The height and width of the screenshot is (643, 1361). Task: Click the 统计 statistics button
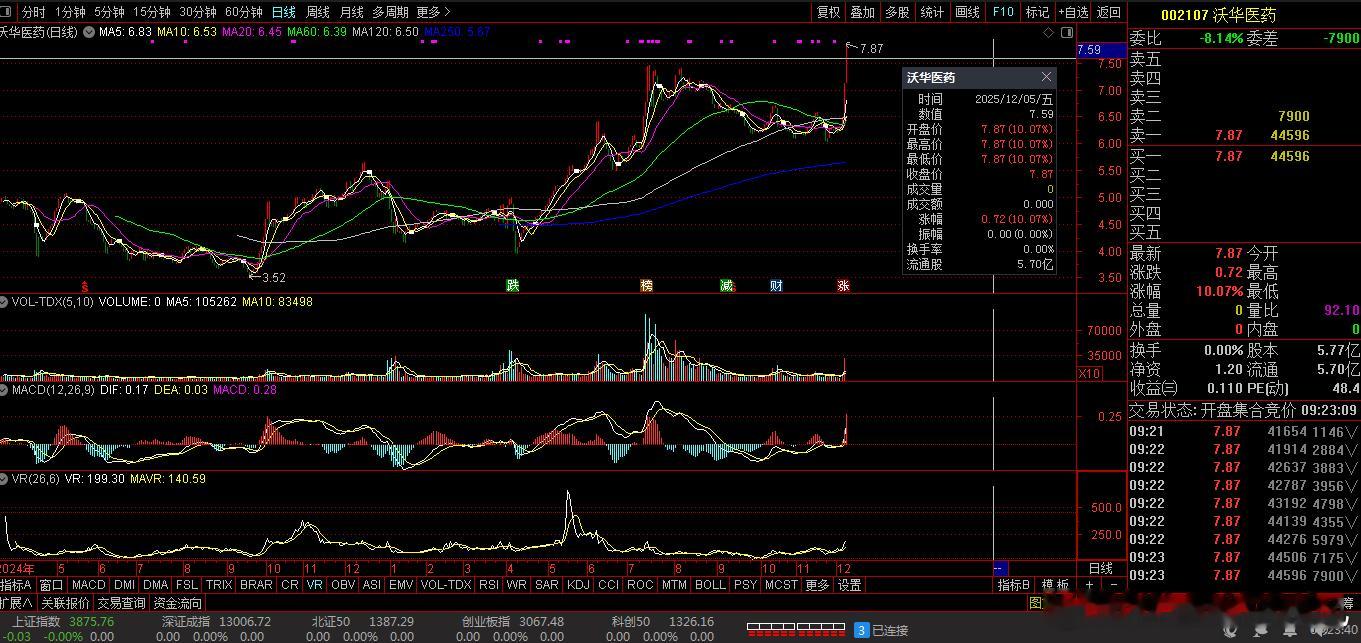pyautogui.click(x=932, y=12)
